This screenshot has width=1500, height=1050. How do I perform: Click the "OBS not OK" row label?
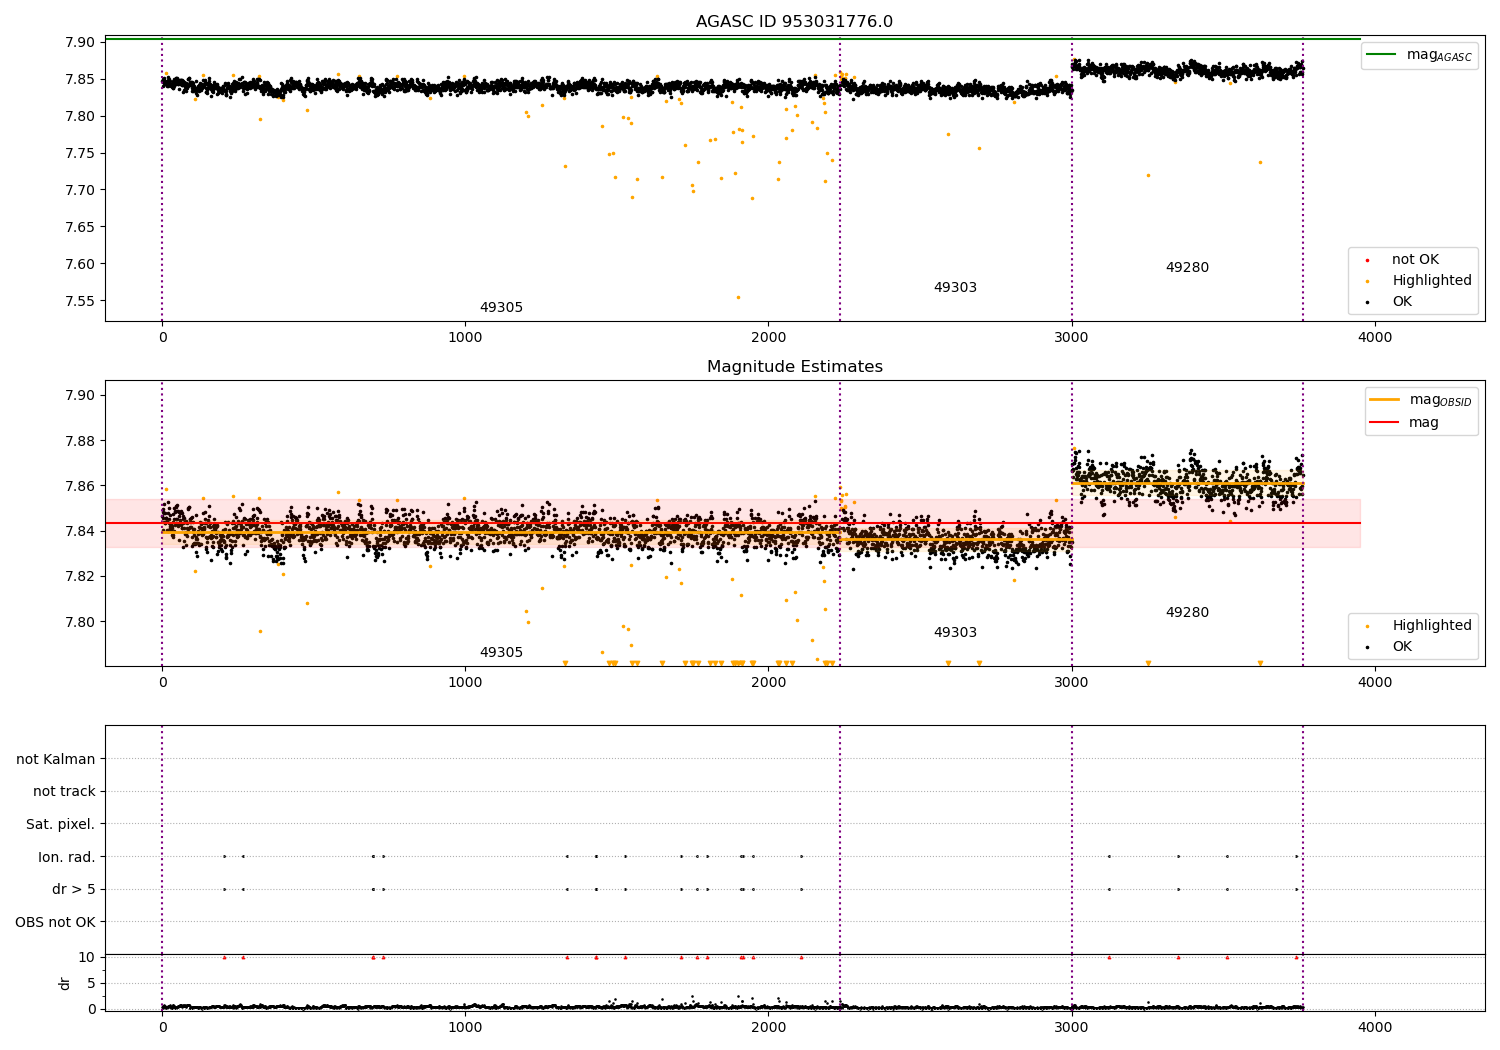coord(56,922)
